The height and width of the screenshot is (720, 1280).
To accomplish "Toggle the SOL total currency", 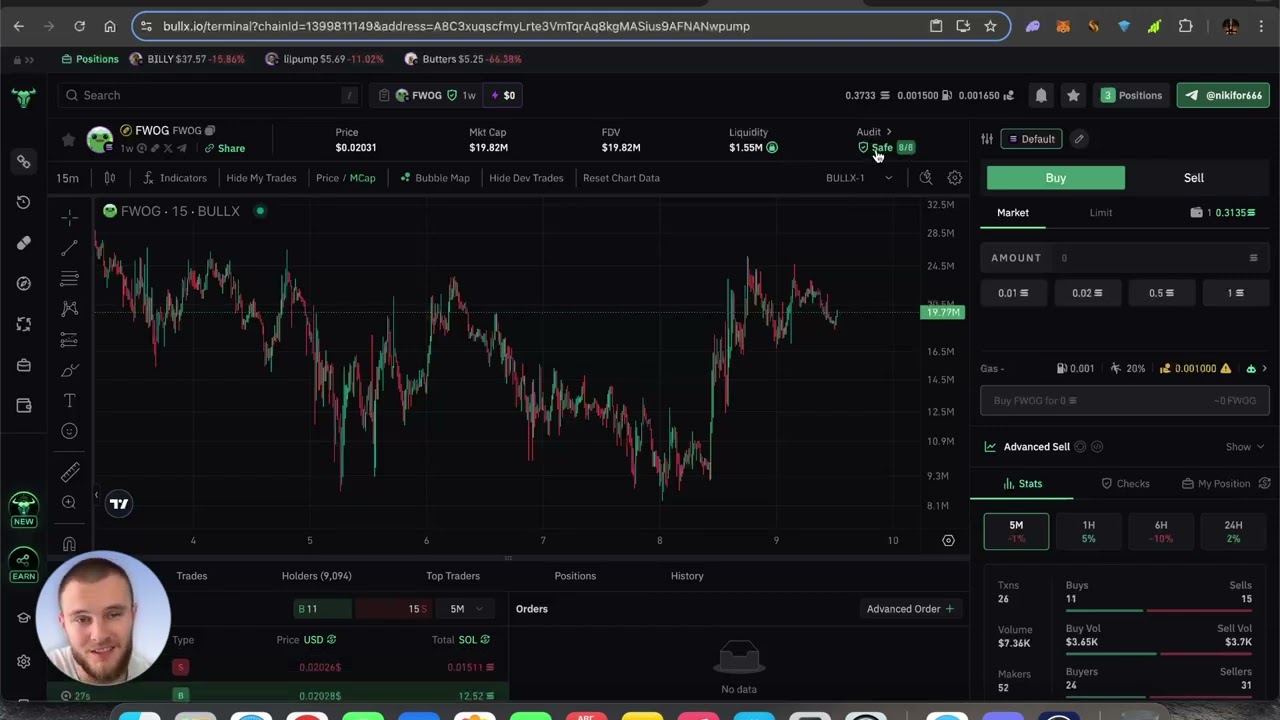I will (x=475, y=640).
